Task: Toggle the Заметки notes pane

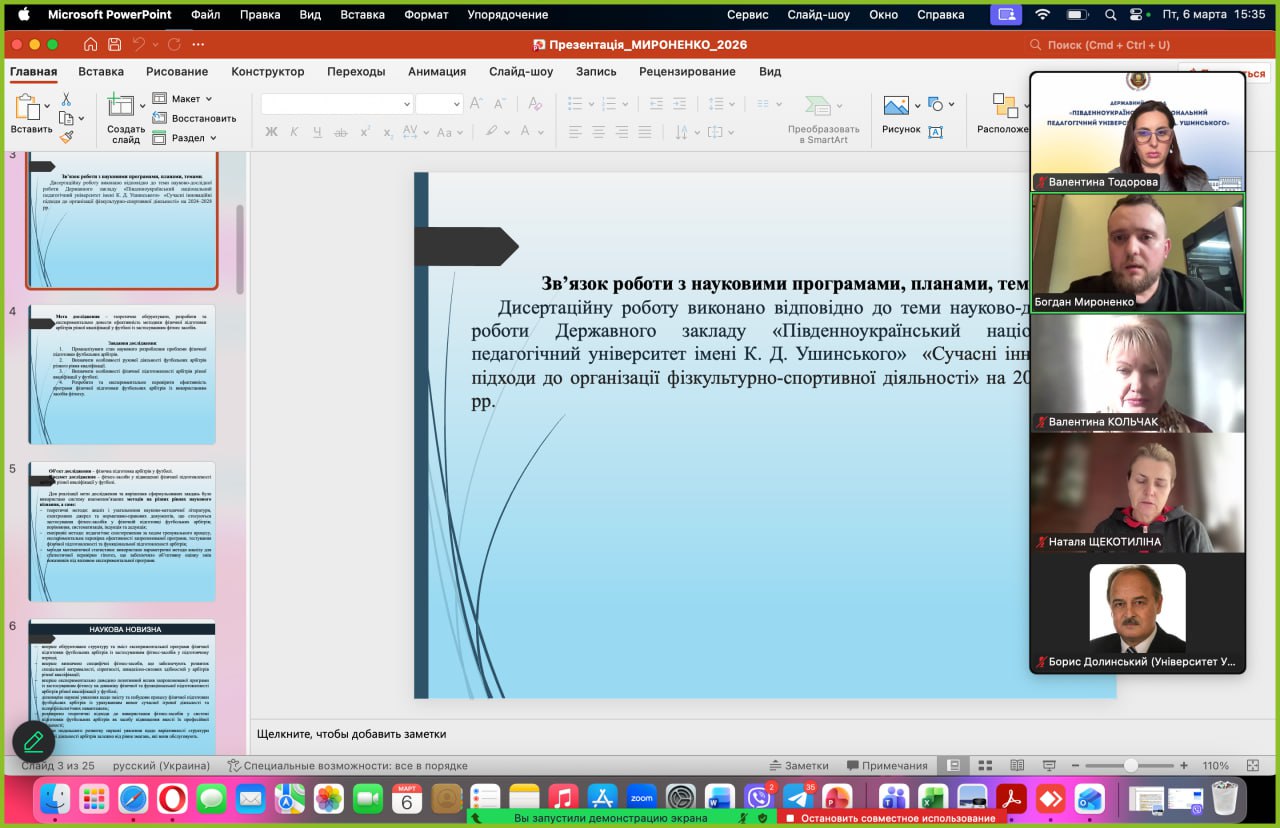Action: [x=797, y=765]
